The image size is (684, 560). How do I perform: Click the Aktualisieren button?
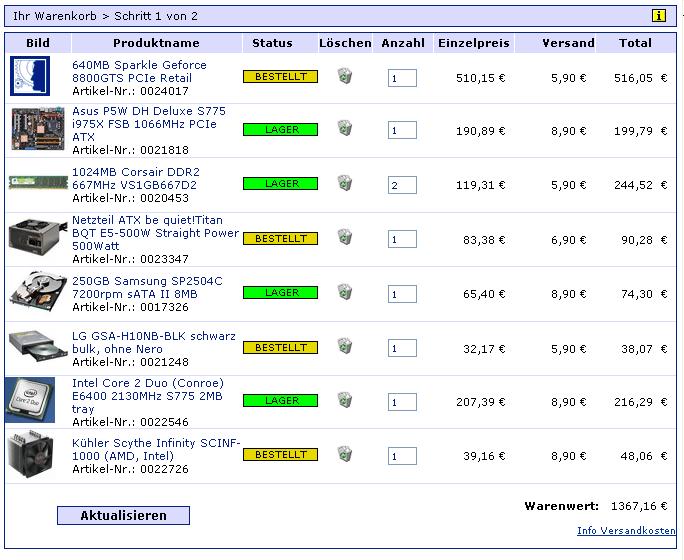(123, 516)
